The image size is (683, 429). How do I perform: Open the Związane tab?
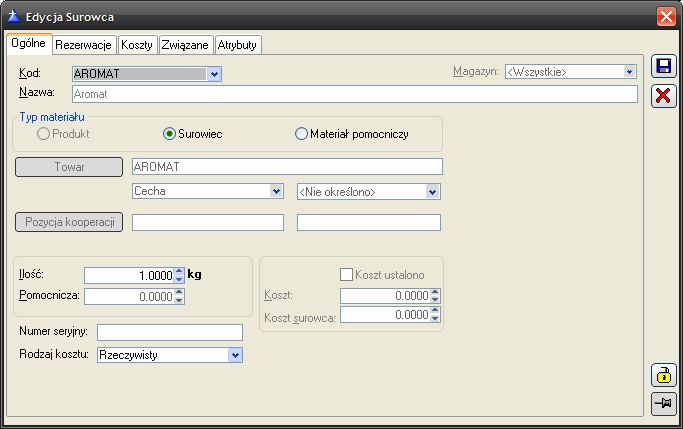[x=185, y=45]
